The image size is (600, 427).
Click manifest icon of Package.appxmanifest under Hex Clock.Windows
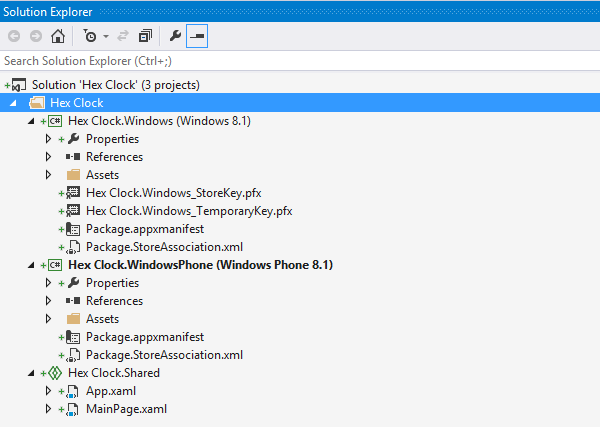coord(73,229)
